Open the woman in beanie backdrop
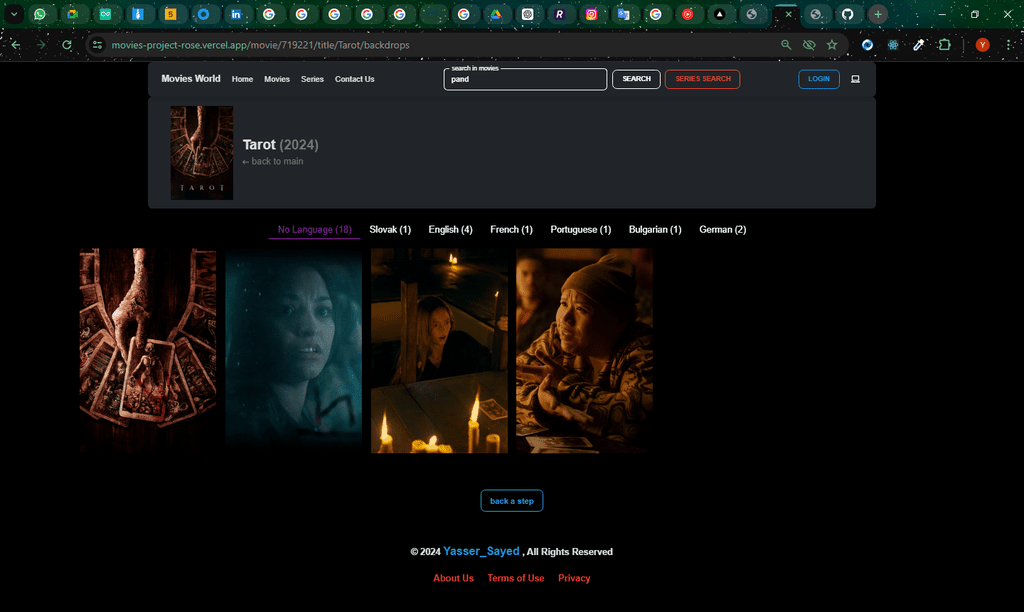Screen dimensions: 1024x612 tap(584, 351)
